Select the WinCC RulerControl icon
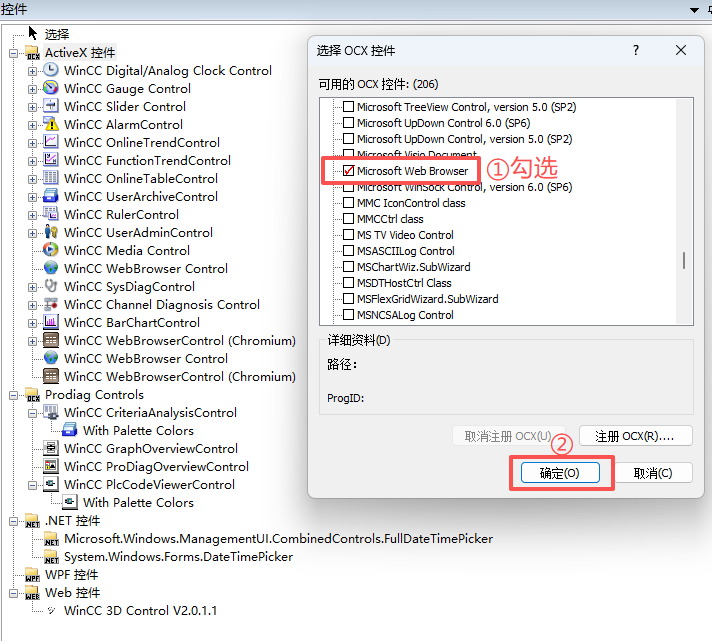The image size is (712, 641). (50, 214)
